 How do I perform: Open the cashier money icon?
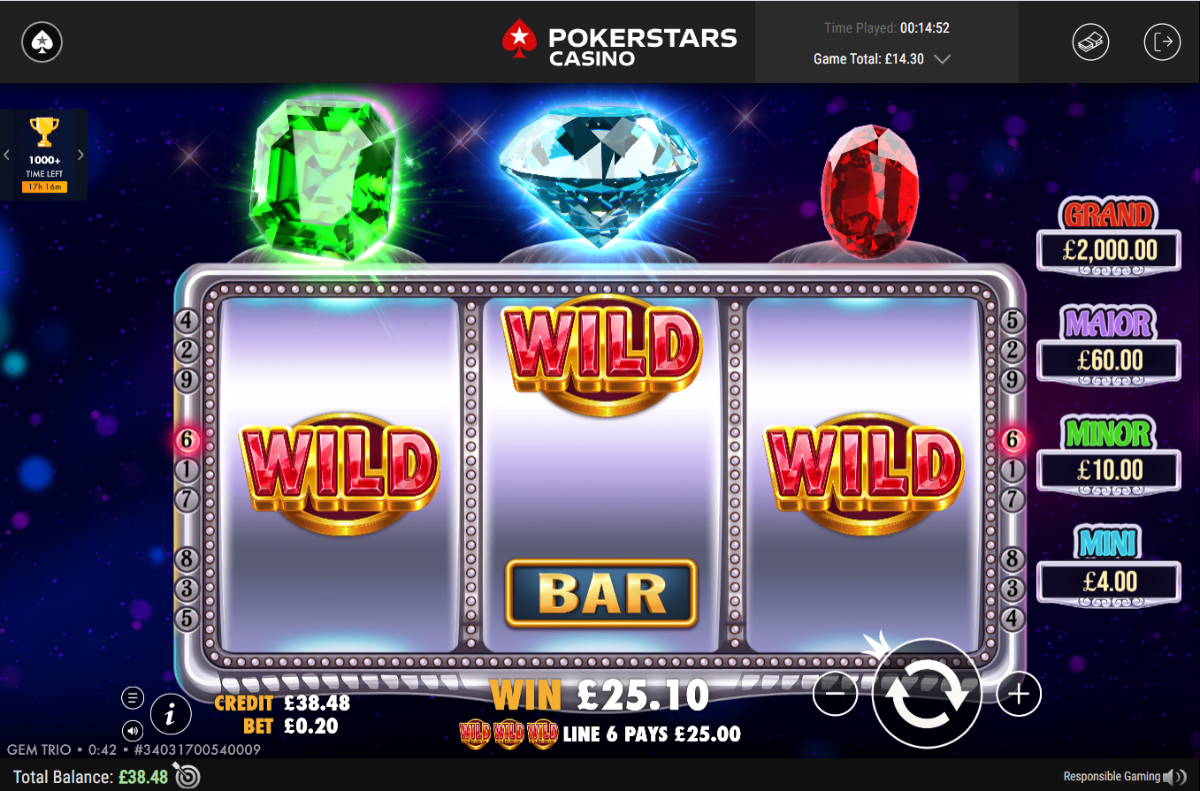coord(1092,42)
